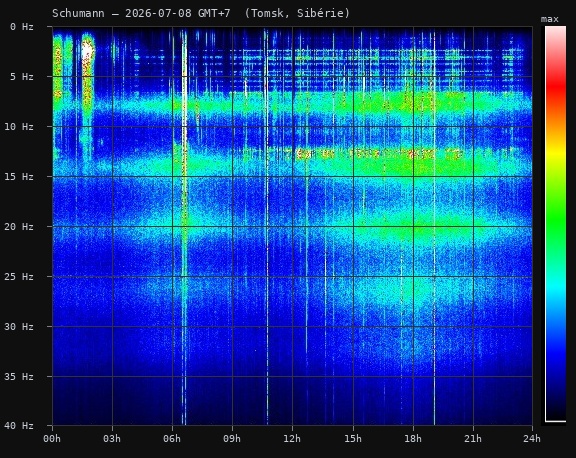Click the '25 Hz' axis label
Image resolution: width=576 pixels, height=458 pixels.
pos(19,277)
